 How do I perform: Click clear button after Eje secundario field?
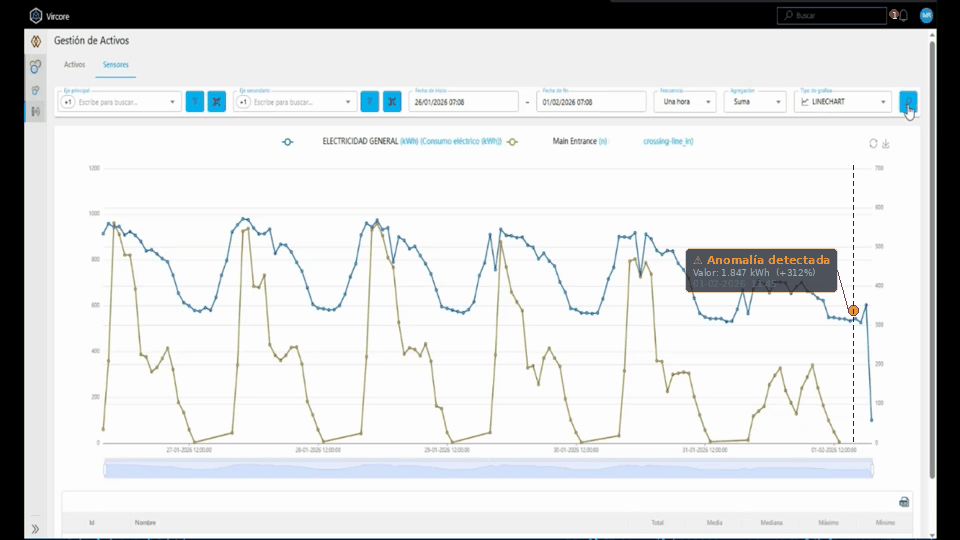click(392, 102)
